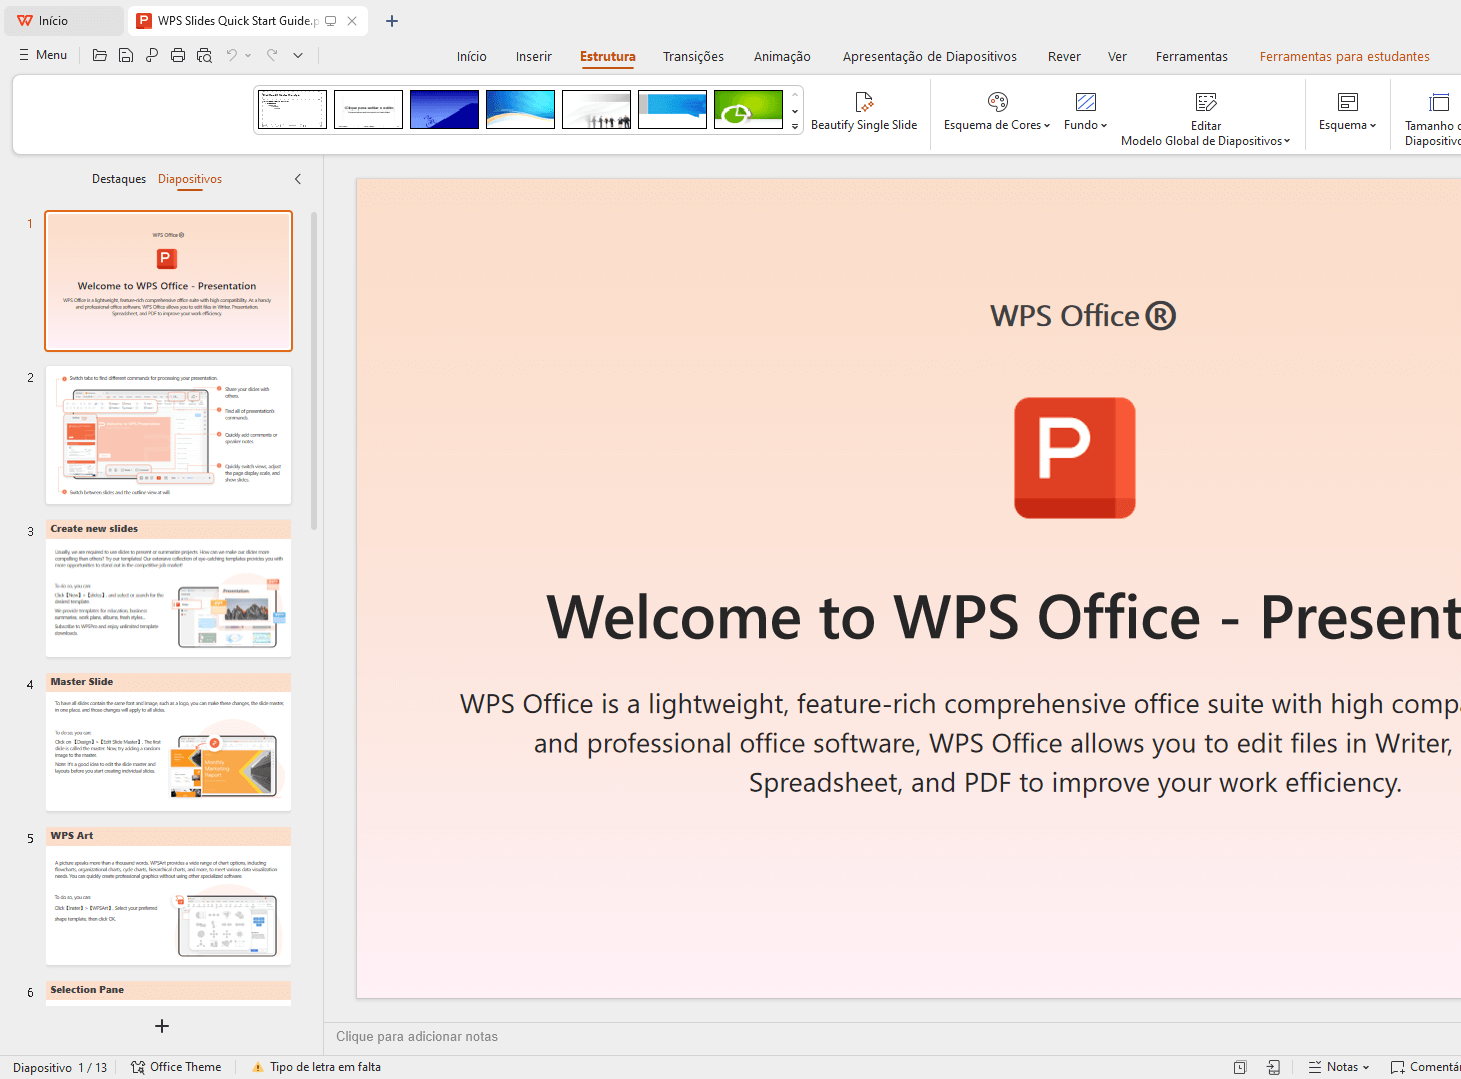This screenshot has width=1461, height=1079.
Task: Select the plain white dotted design theme
Action: [x=293, y=110]
